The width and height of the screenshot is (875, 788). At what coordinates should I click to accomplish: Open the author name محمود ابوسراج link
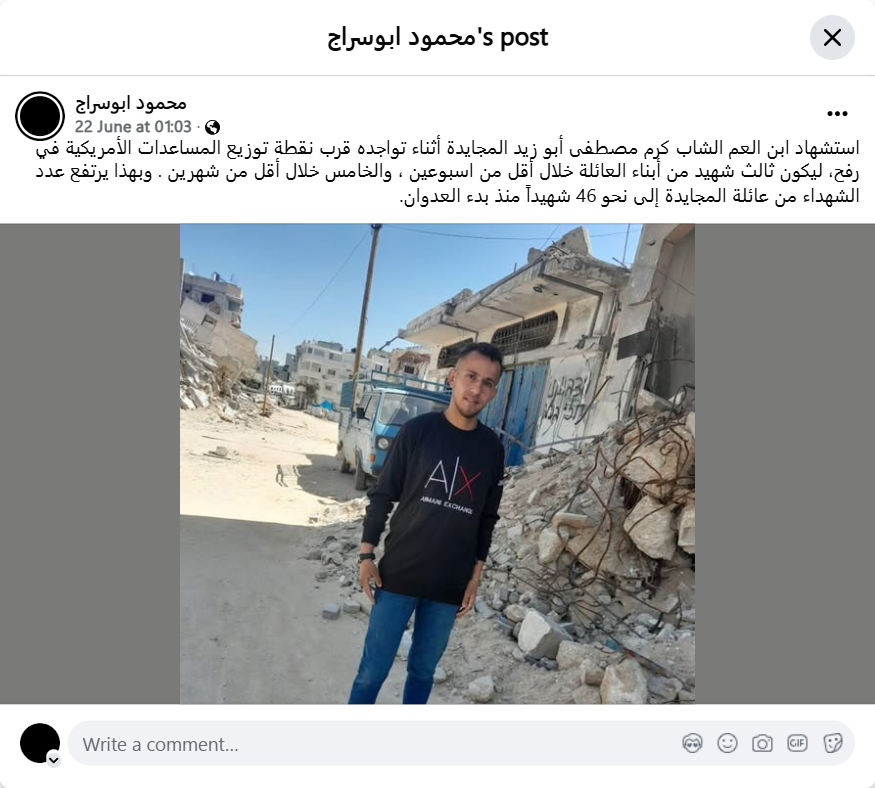(x=131, y=104)
